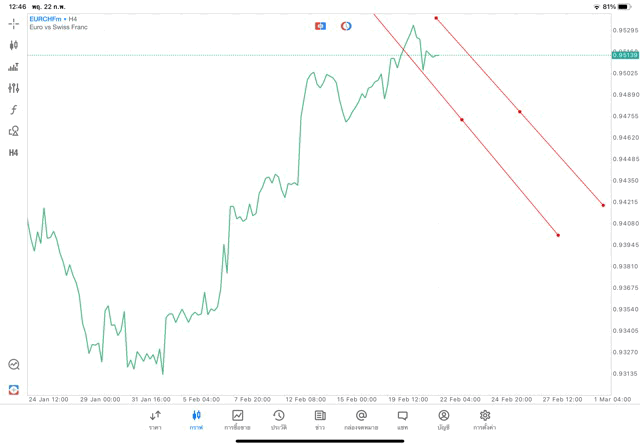This screenshot has width=640, height=447.
Task: Open the Quotes (ราคา) tab
Action: point(155,420)
